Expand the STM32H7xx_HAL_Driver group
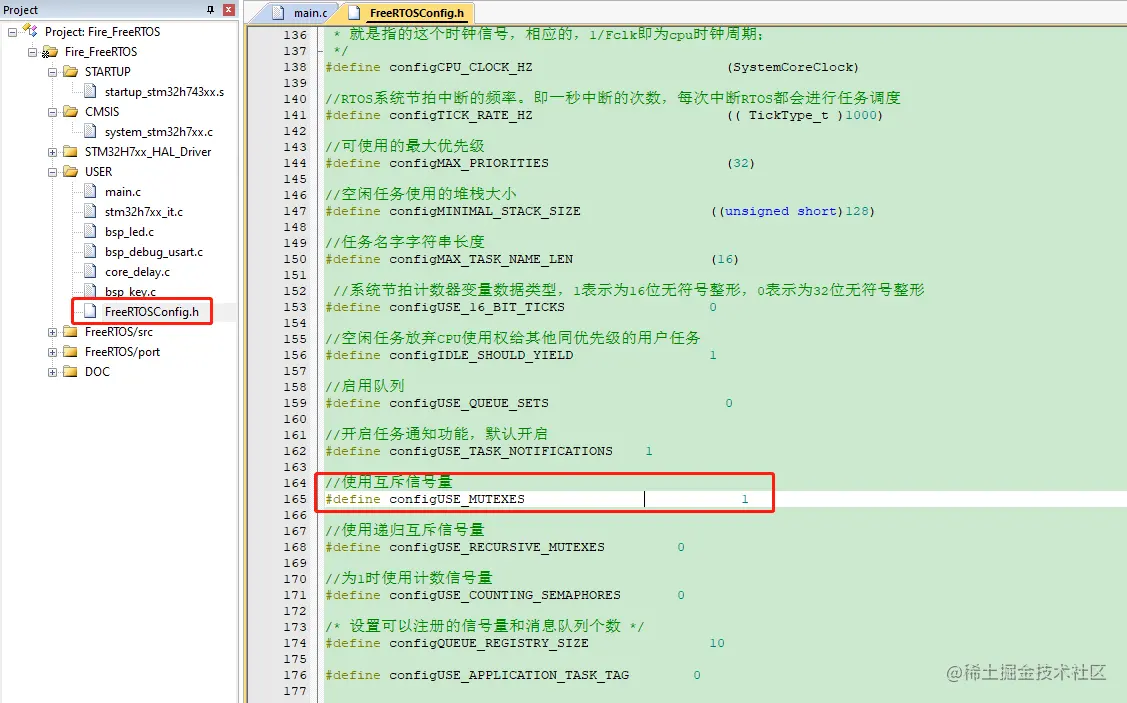The height and width of the screenshot is (703, 1127). pos(52,152)
